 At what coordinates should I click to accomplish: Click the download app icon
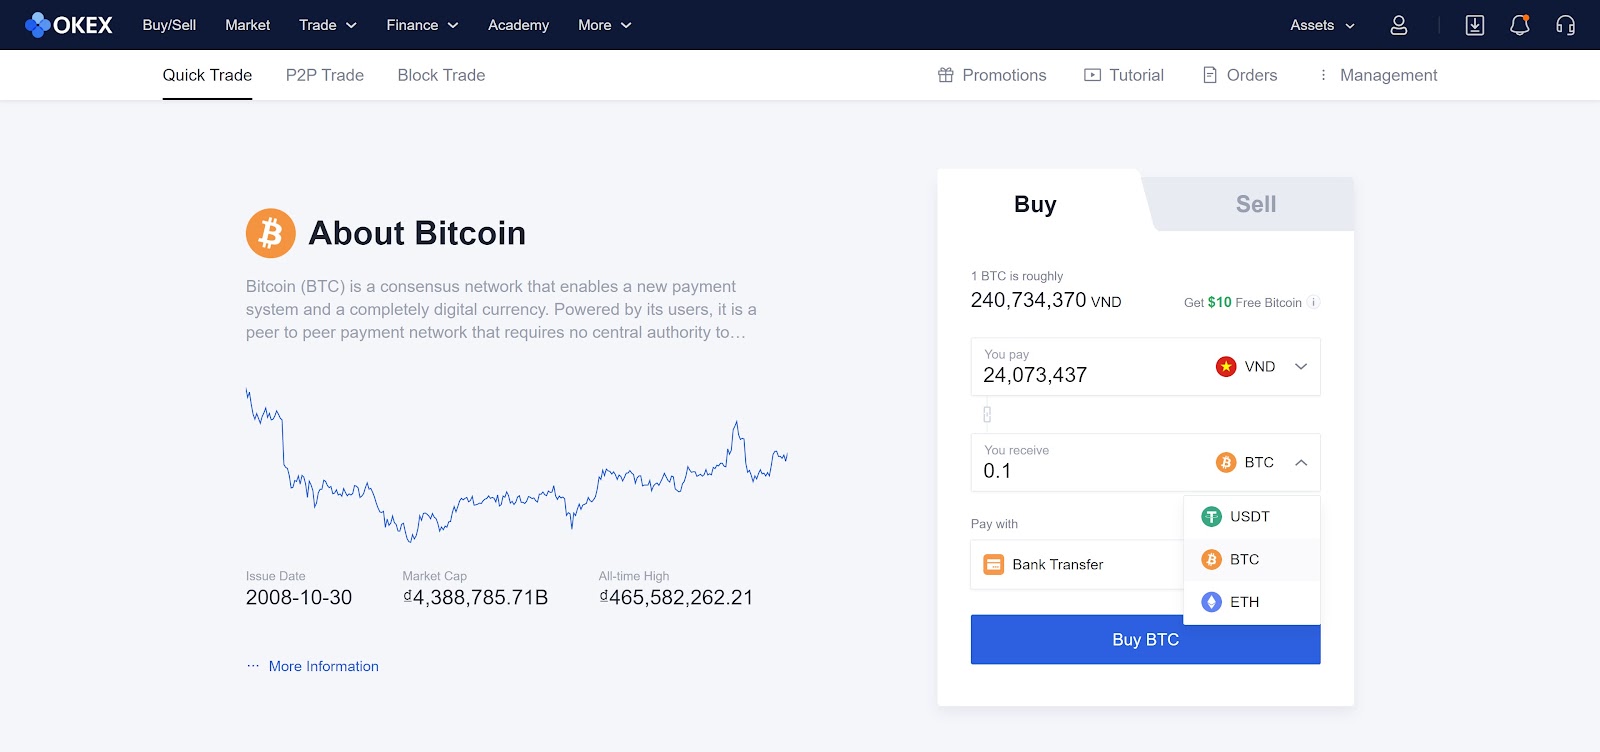tap(1474, 25)
